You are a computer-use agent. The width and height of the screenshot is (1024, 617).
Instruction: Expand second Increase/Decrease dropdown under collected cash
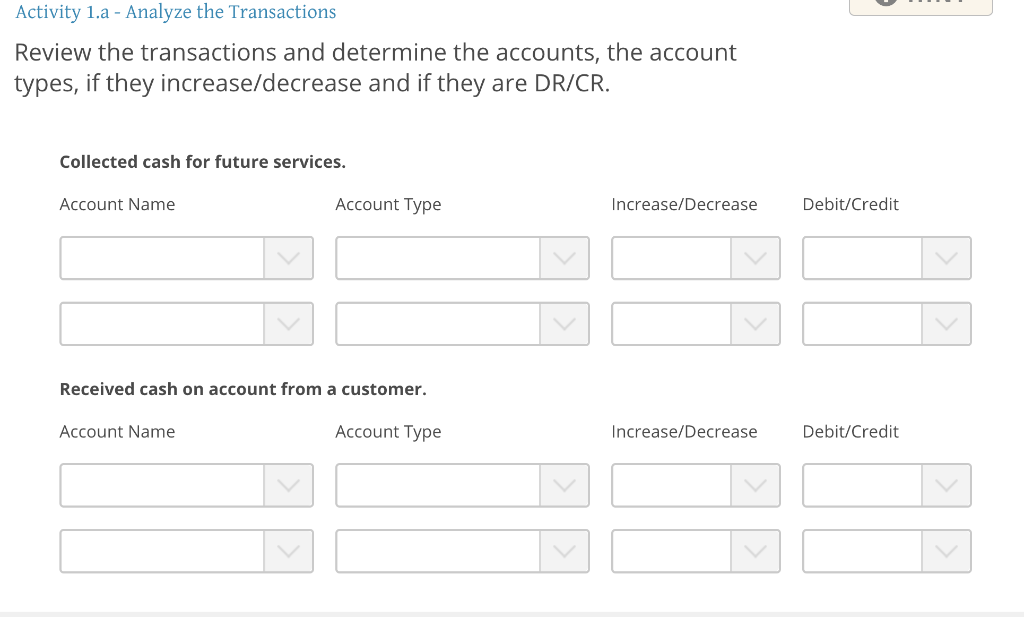click(x=757, y=324)
